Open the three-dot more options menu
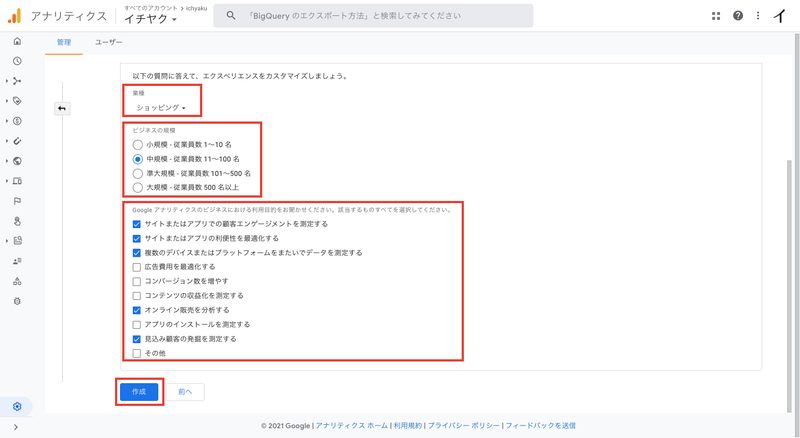Viewport: 800px width, 438px height. (758, 16)
